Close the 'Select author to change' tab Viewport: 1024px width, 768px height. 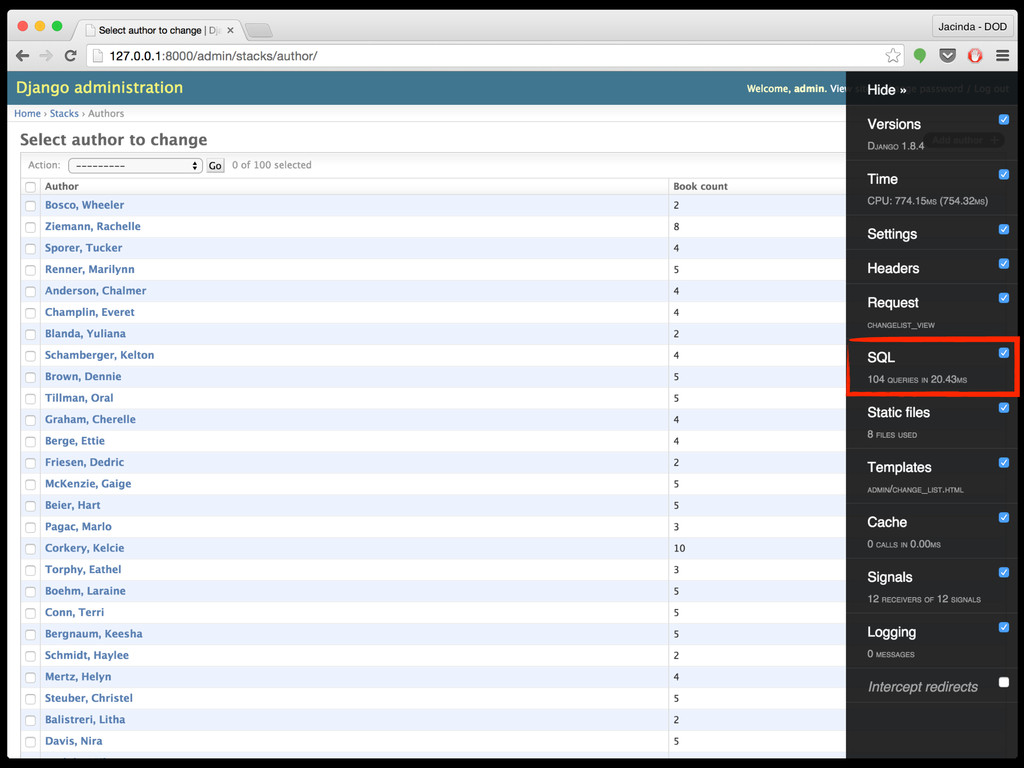[x=230, y=30]
